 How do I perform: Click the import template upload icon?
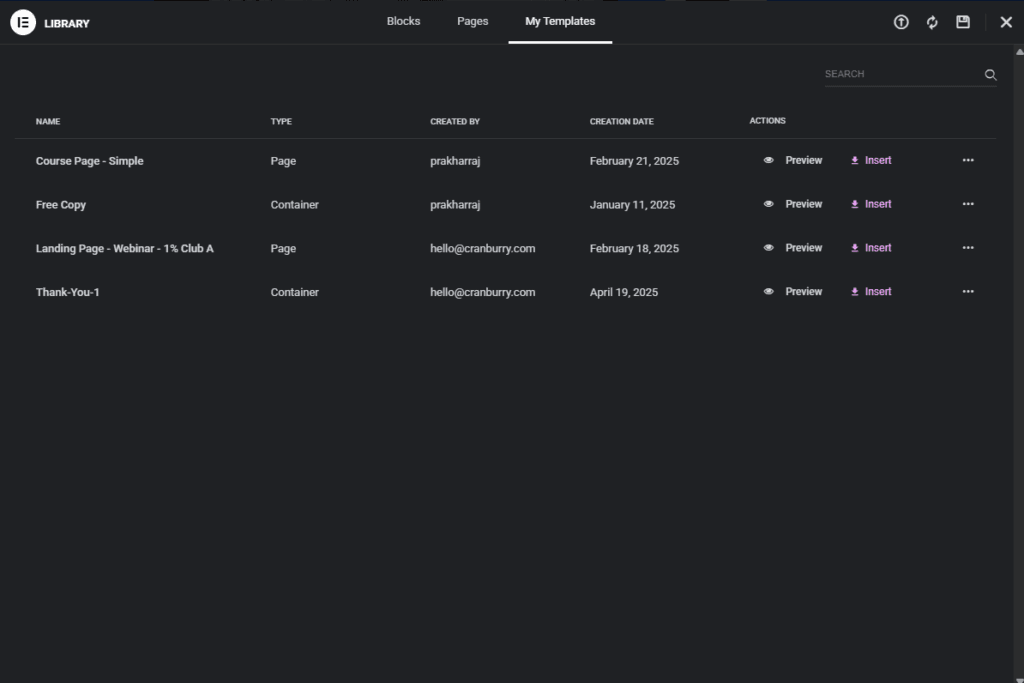point(901,22)
